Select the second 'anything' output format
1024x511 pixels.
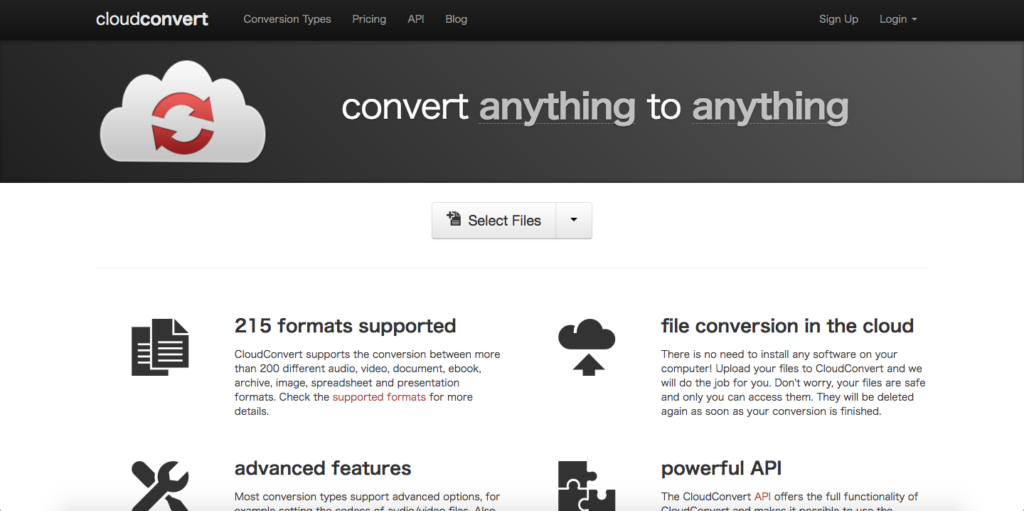click(770, 107)
